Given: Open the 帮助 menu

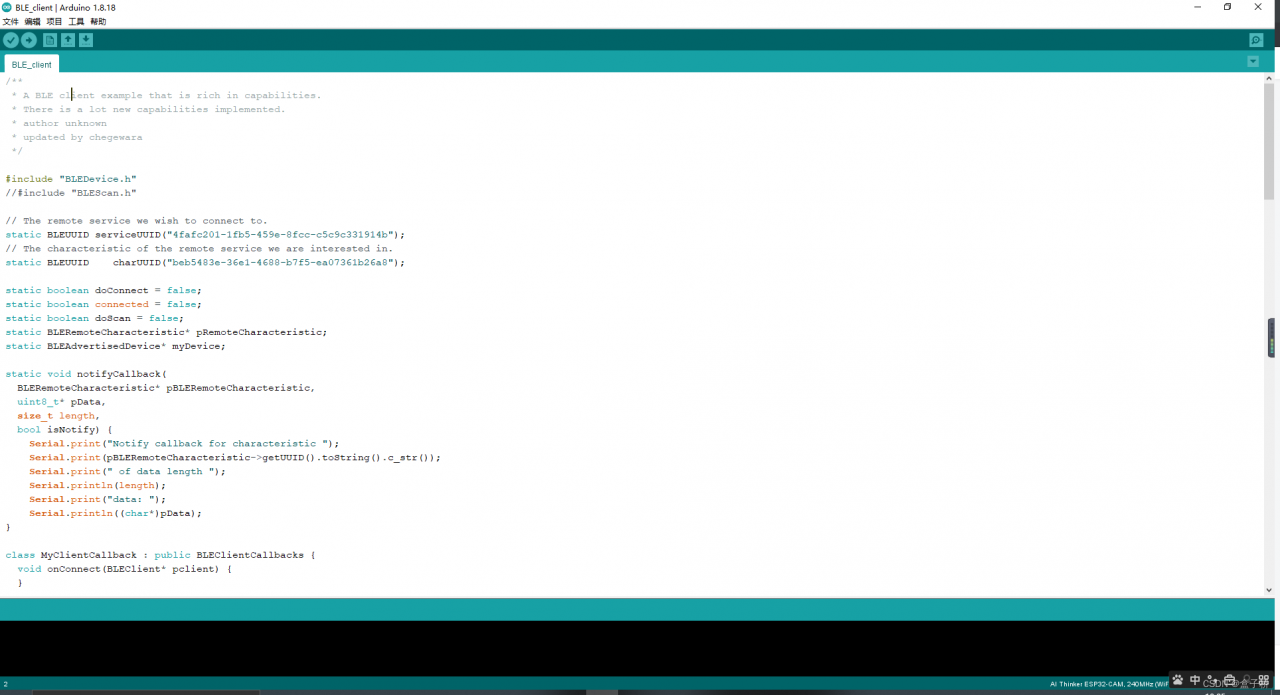Looking at the screenshot, I should (x=98, y=21).
